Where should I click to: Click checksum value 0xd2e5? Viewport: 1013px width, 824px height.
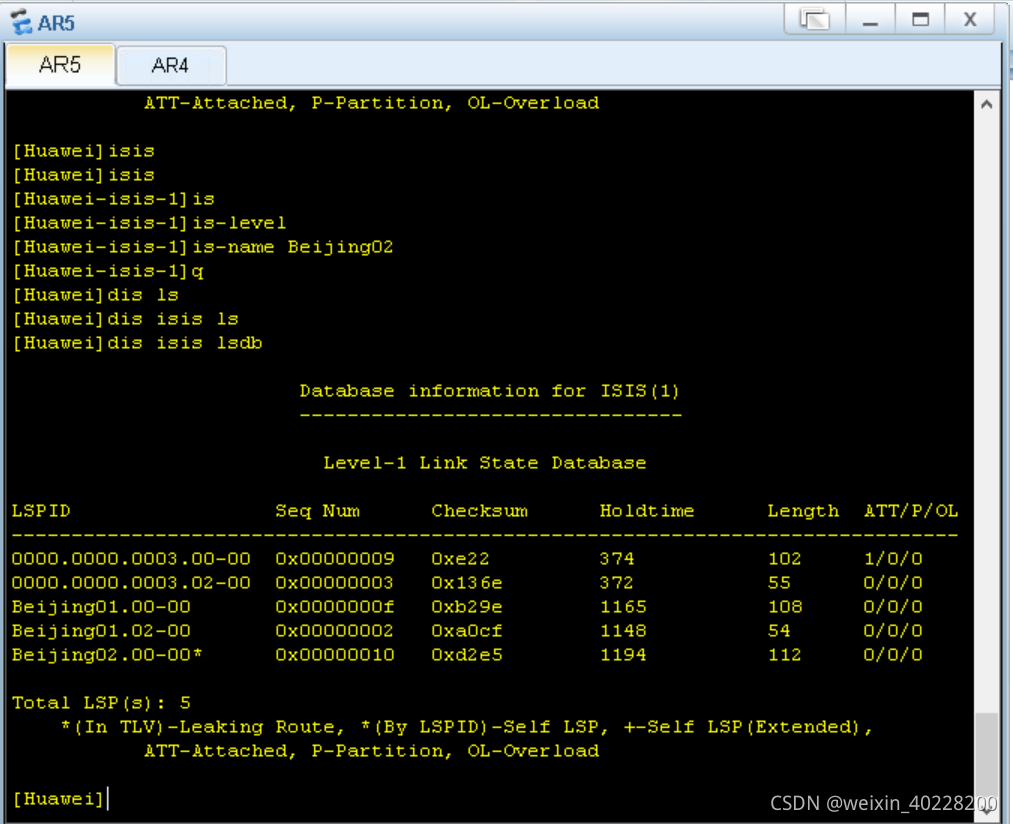466,654
